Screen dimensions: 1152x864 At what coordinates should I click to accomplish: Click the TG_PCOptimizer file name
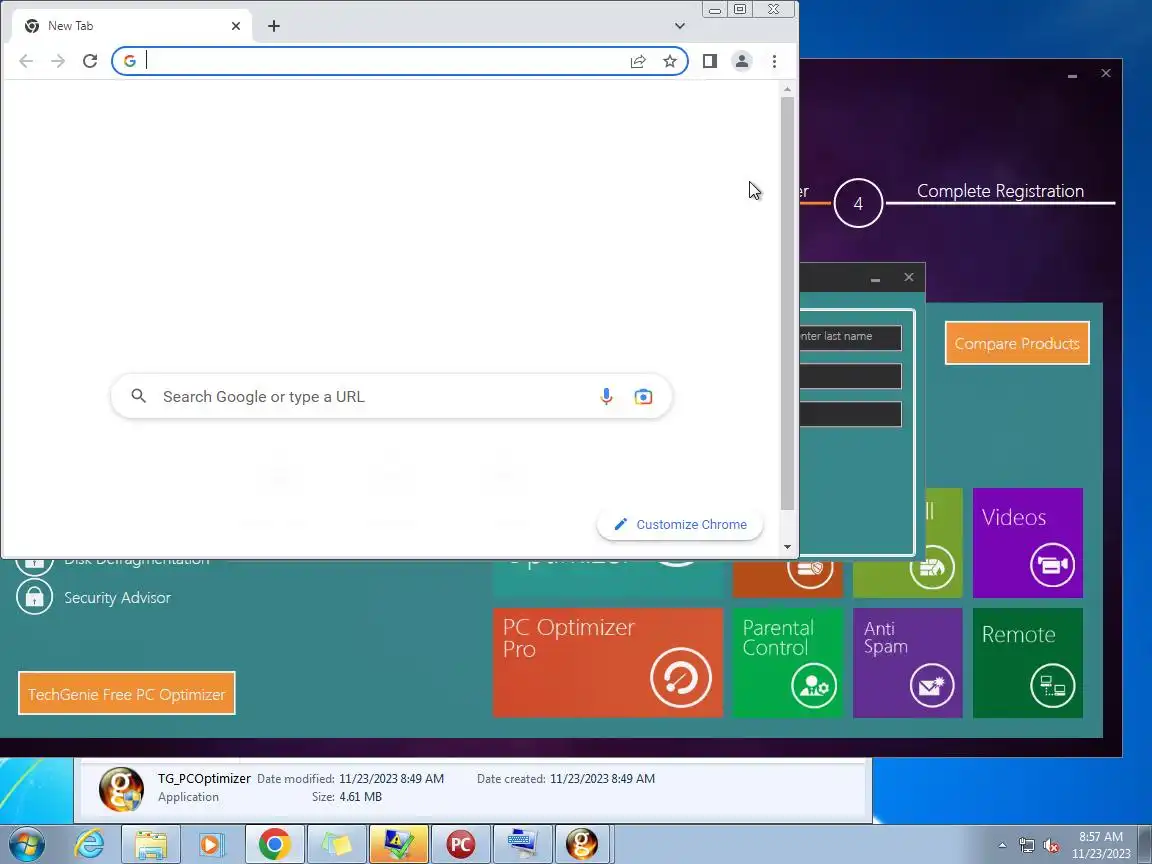(x=204, y=778)
